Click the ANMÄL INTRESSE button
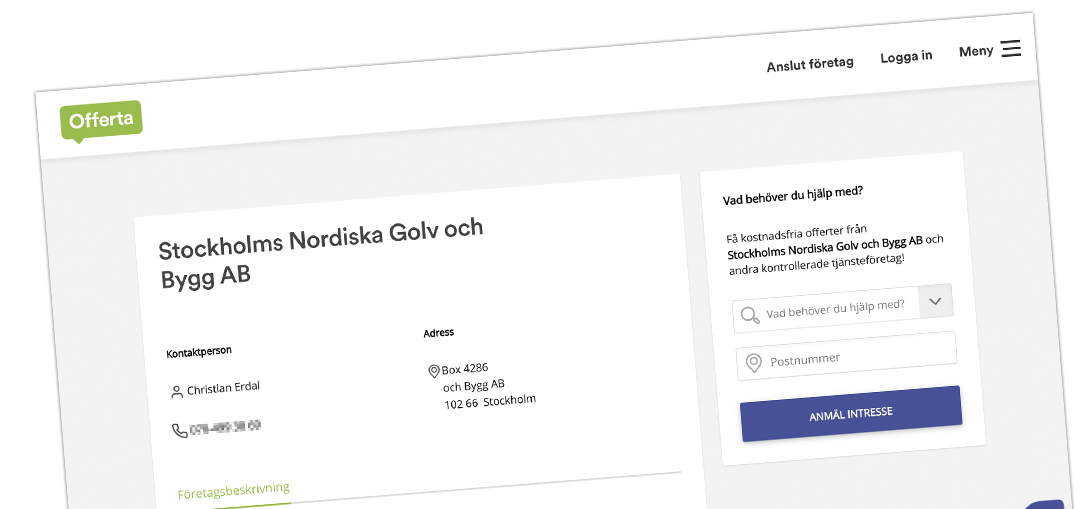 point(851,414)
